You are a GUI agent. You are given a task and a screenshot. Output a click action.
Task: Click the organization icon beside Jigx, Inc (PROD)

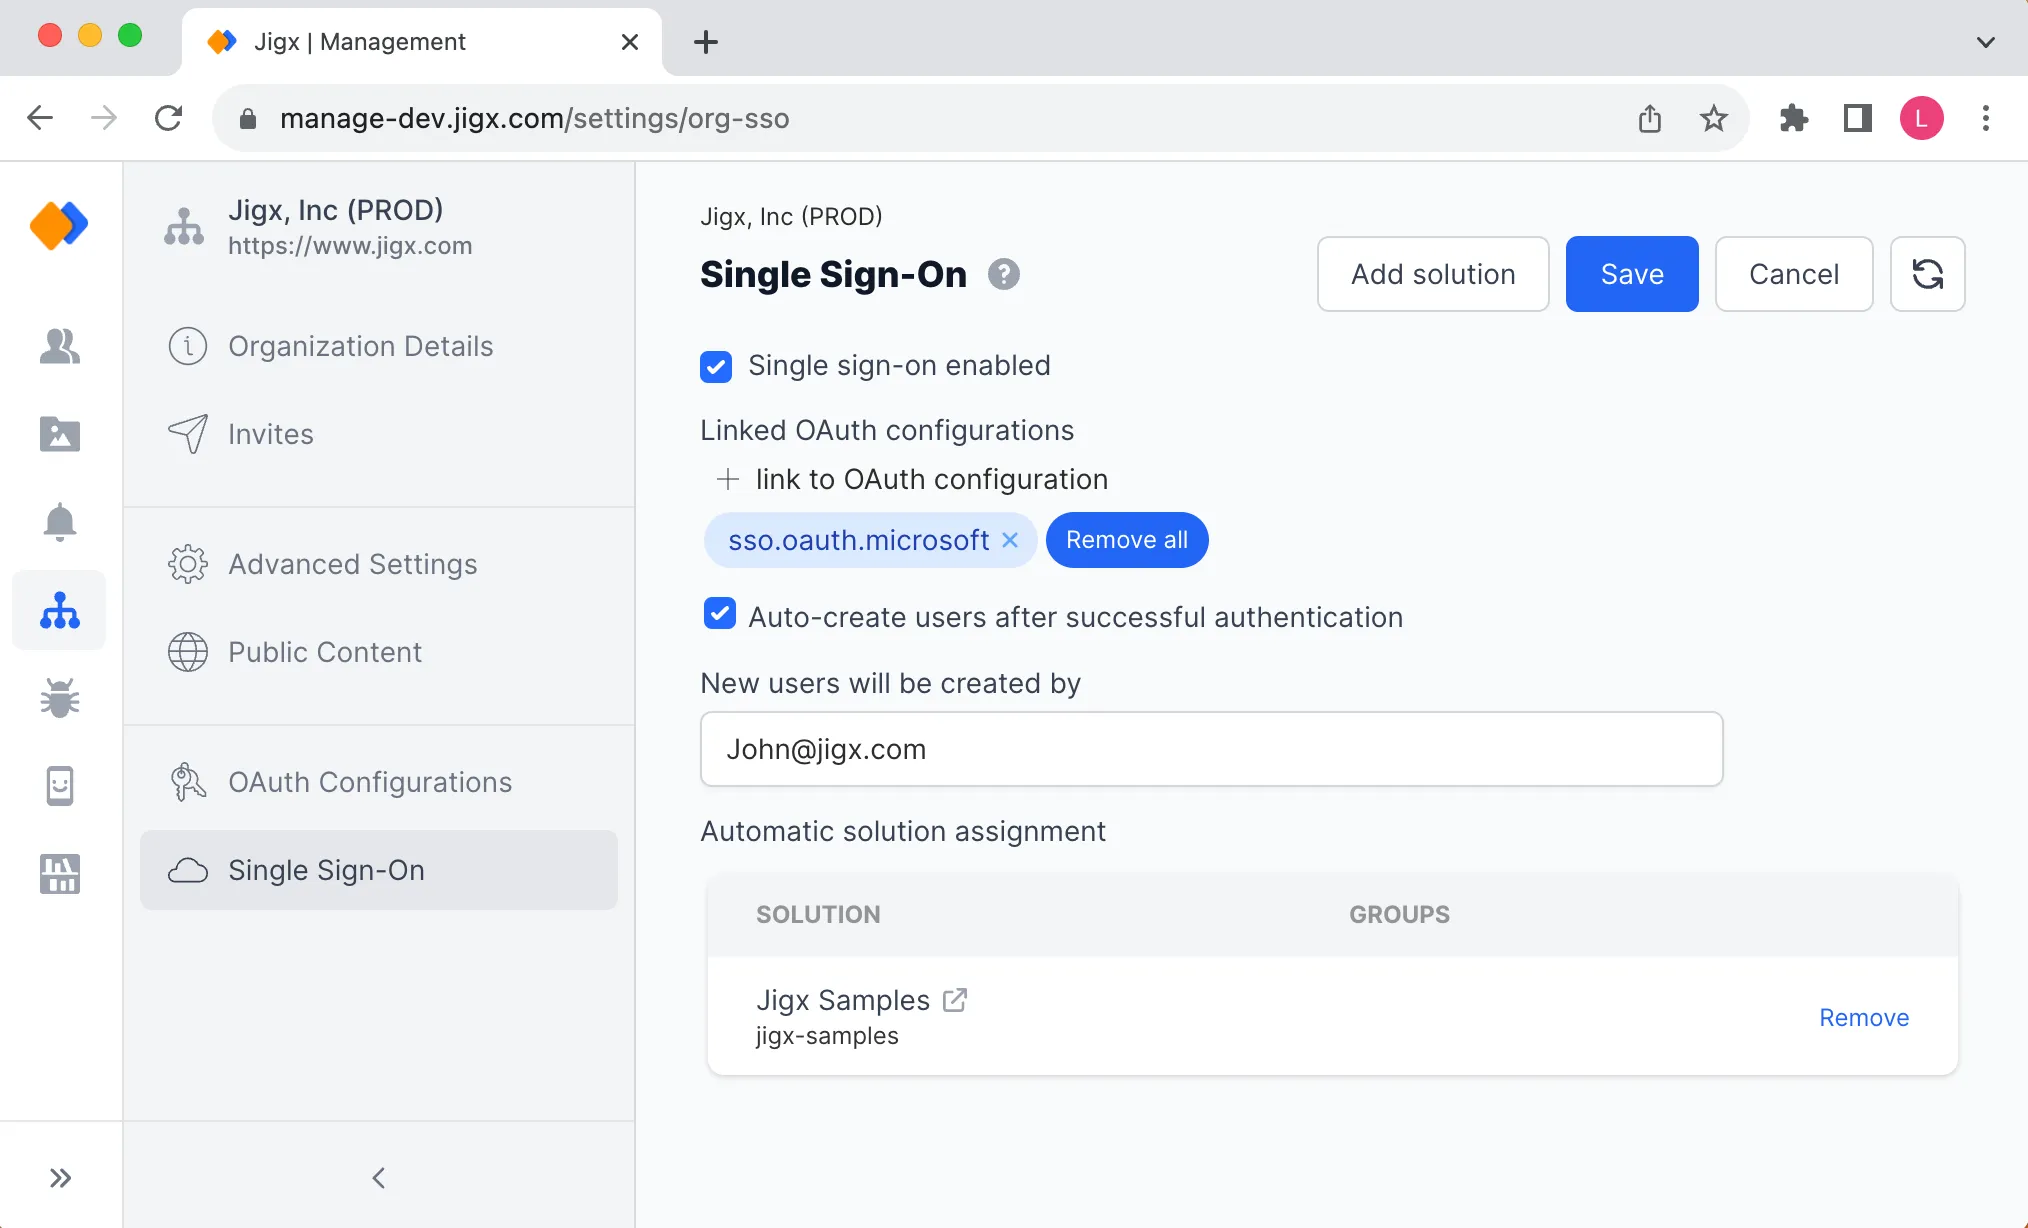pos(184,226)
